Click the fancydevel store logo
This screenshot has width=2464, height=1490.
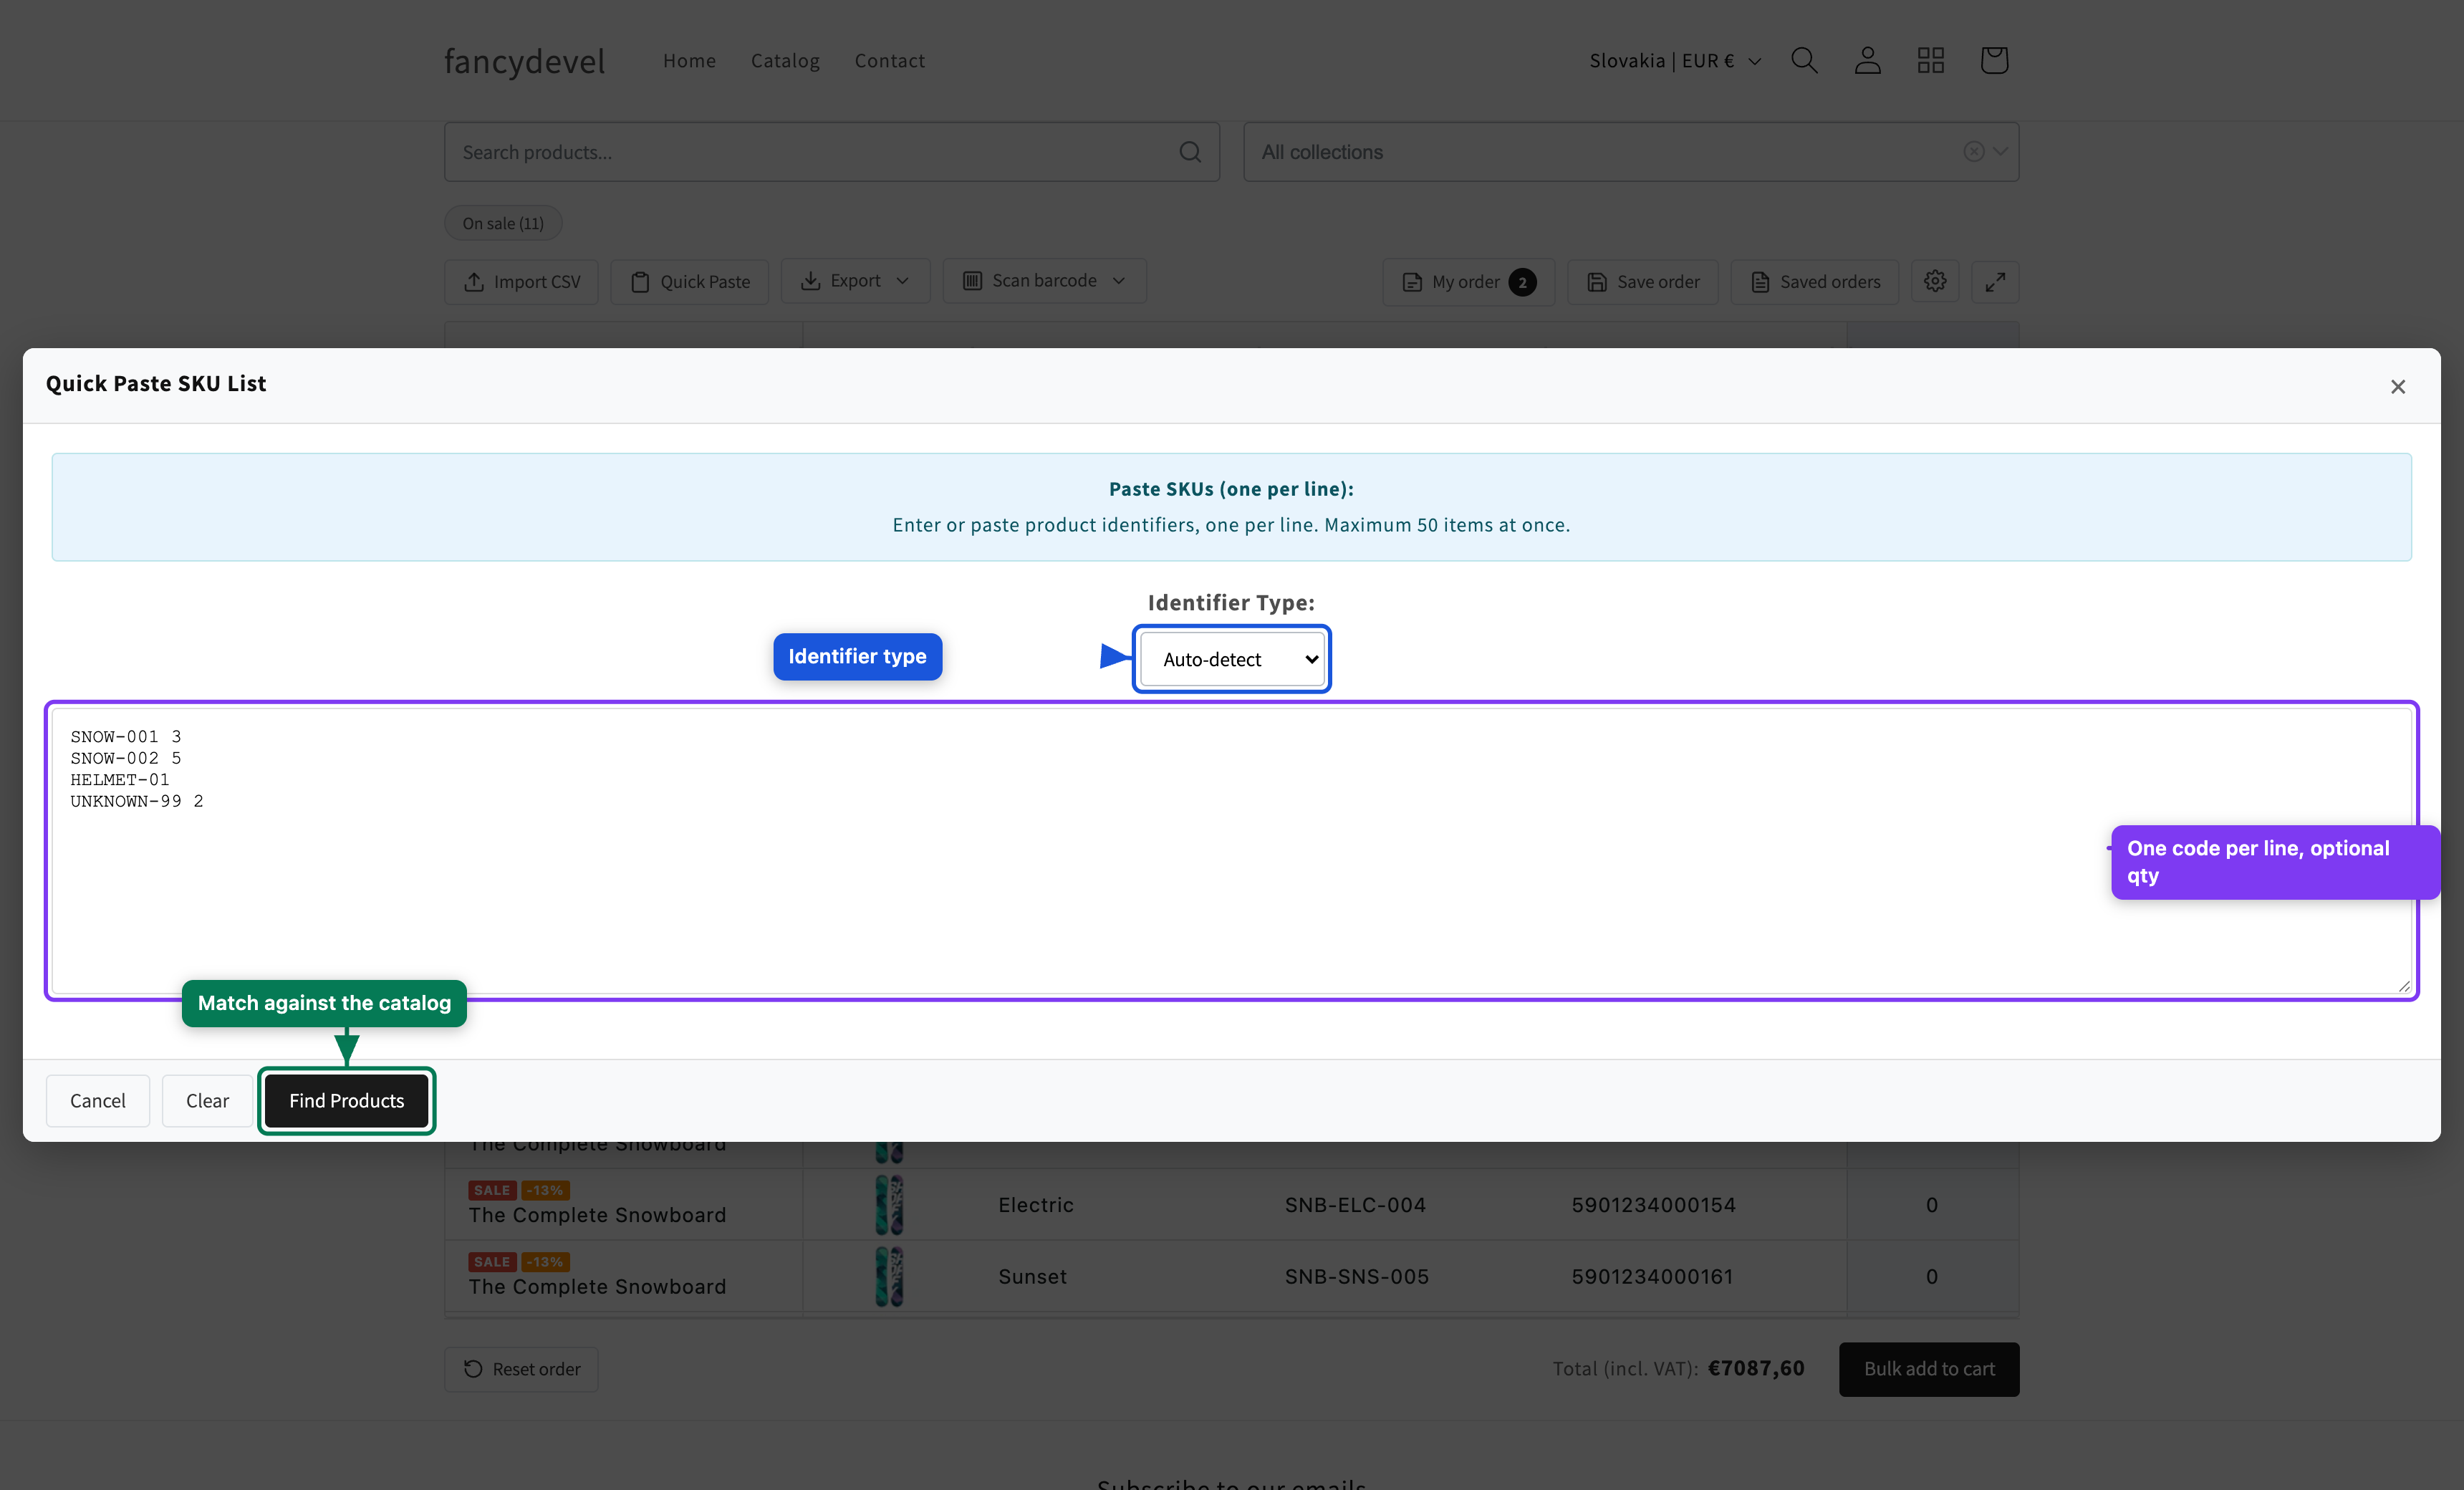[x=524, y=61]
